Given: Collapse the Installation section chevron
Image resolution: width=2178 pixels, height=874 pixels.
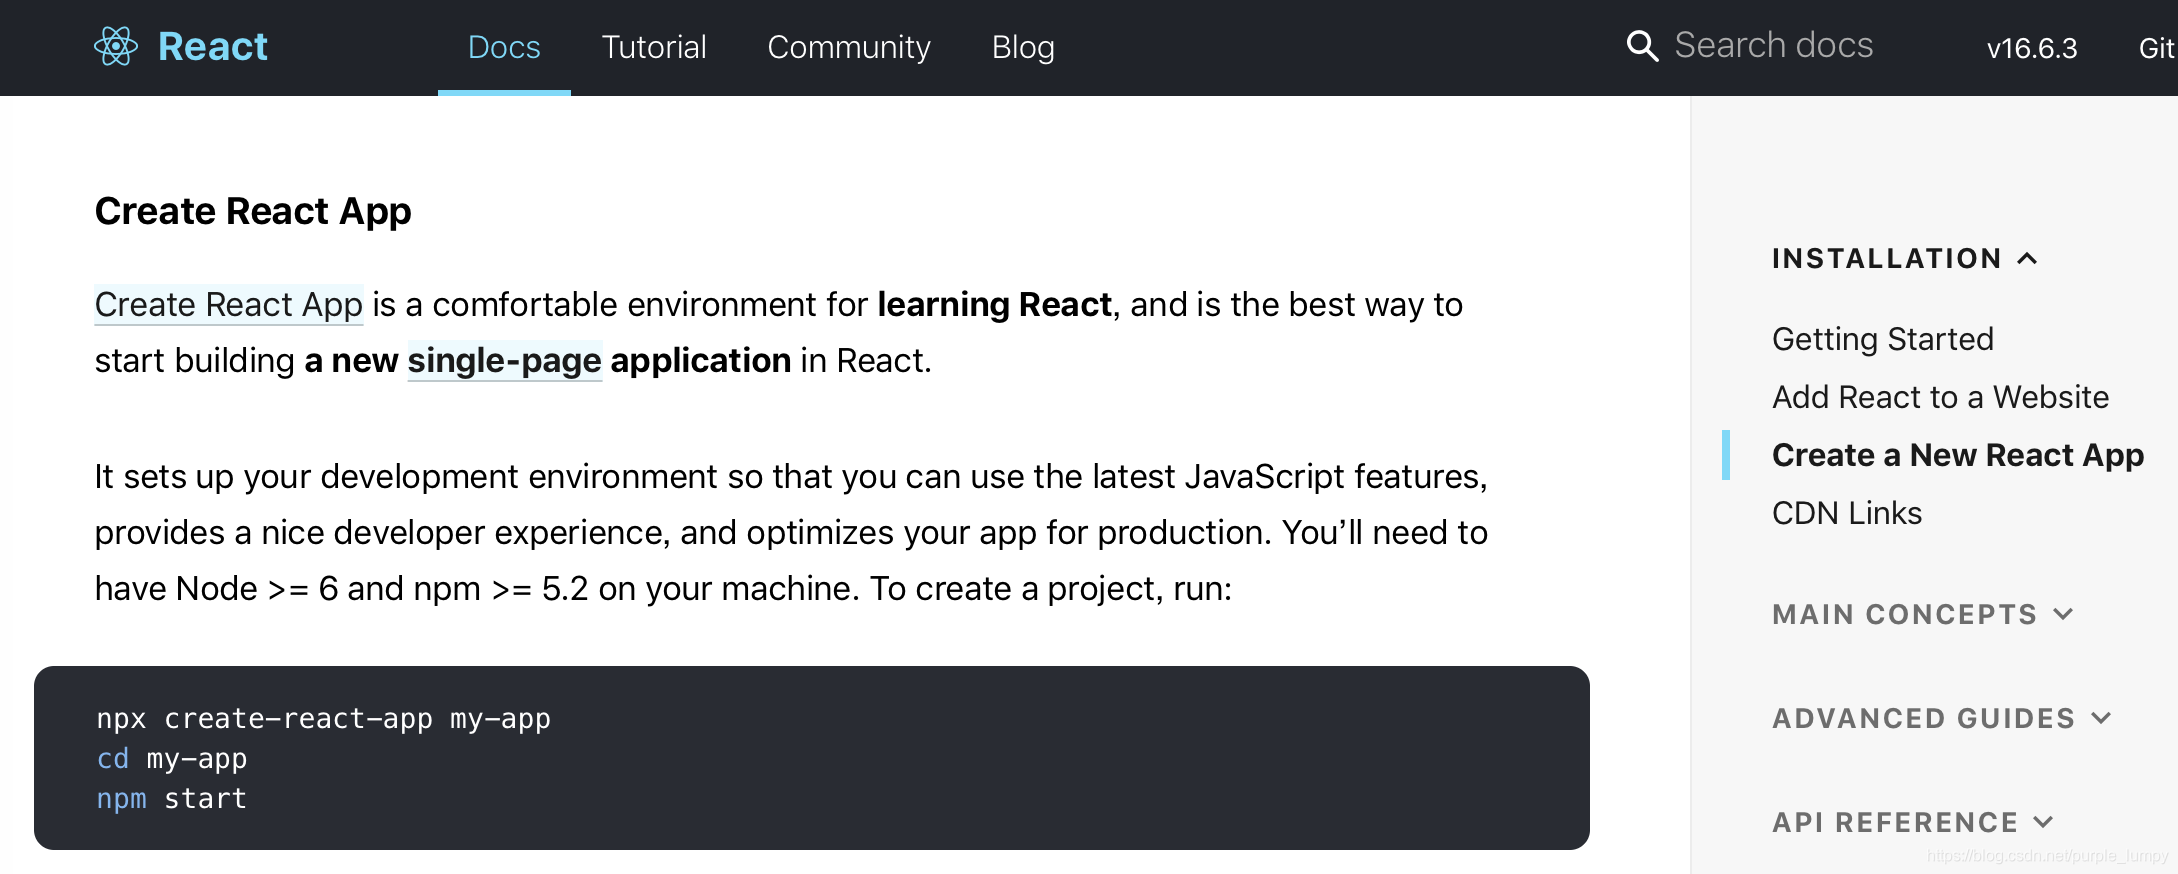Looking at the screenshot, I should click(x=2027, y=259).
